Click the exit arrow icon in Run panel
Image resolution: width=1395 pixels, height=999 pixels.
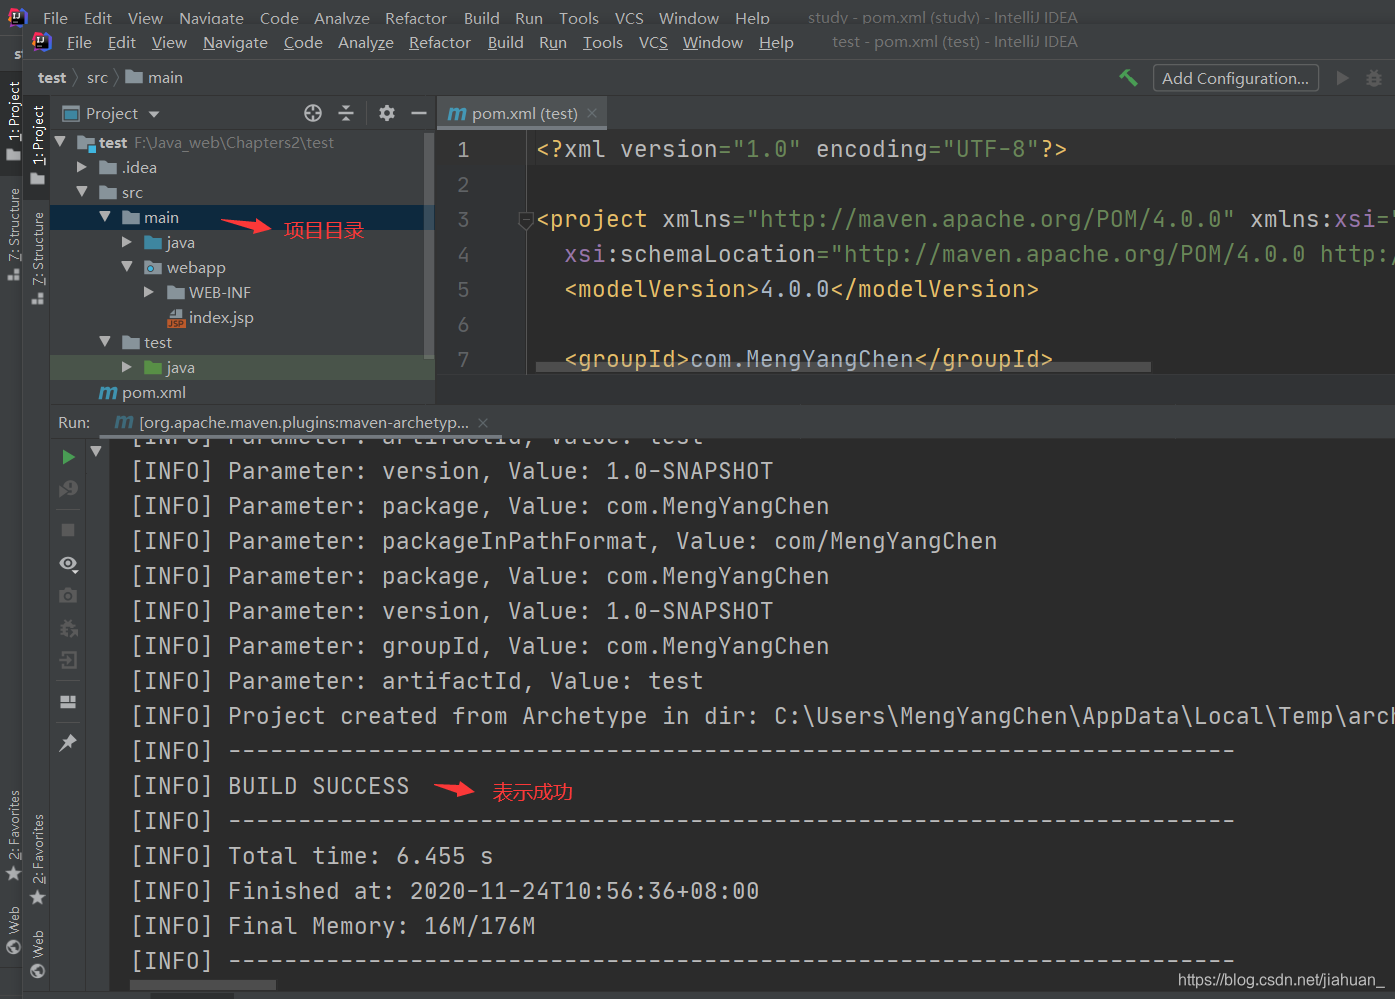pyautogui.click(x=68, y=660)
